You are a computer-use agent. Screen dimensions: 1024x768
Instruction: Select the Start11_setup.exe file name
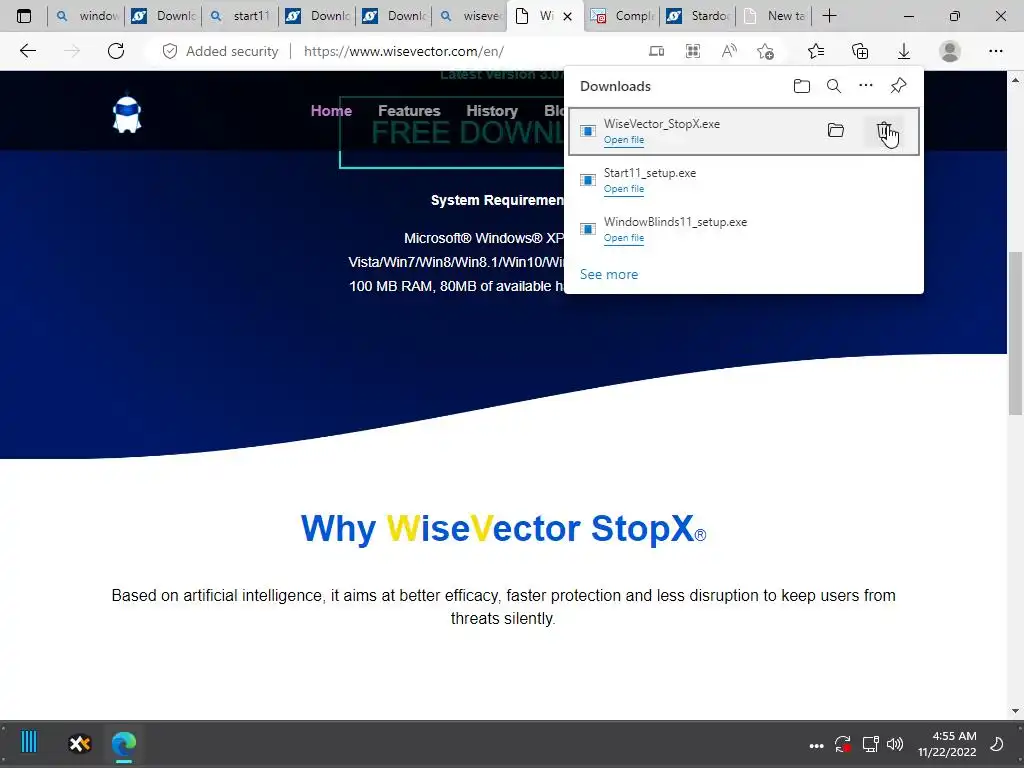coord(650,173)
